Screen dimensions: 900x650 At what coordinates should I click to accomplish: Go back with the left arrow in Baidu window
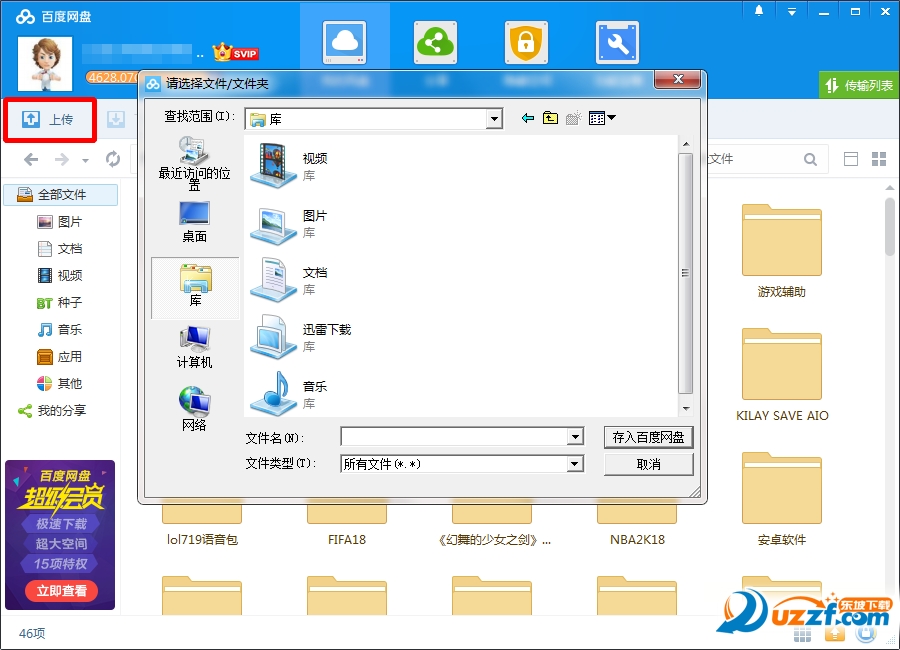pos(31,159)
